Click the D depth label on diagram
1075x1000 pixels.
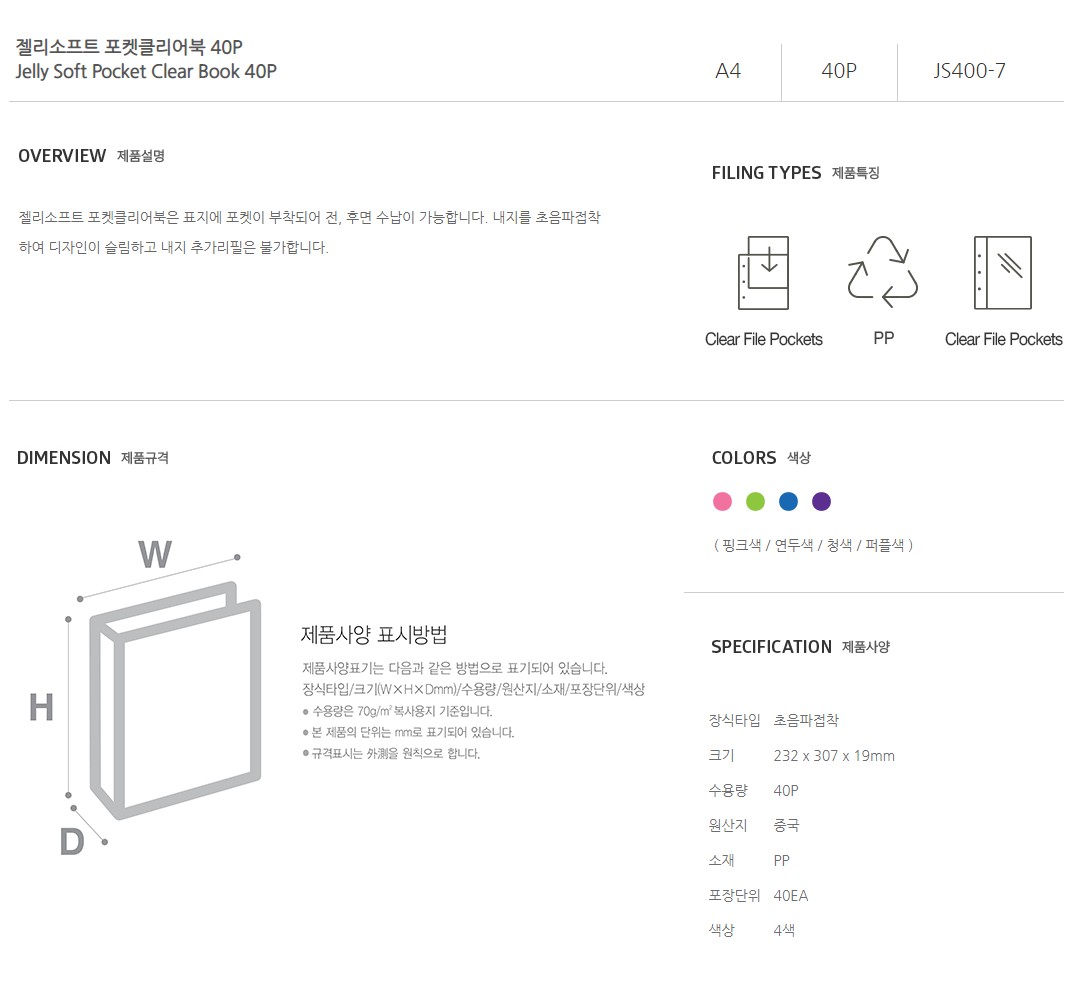click(x=71, y=842)
